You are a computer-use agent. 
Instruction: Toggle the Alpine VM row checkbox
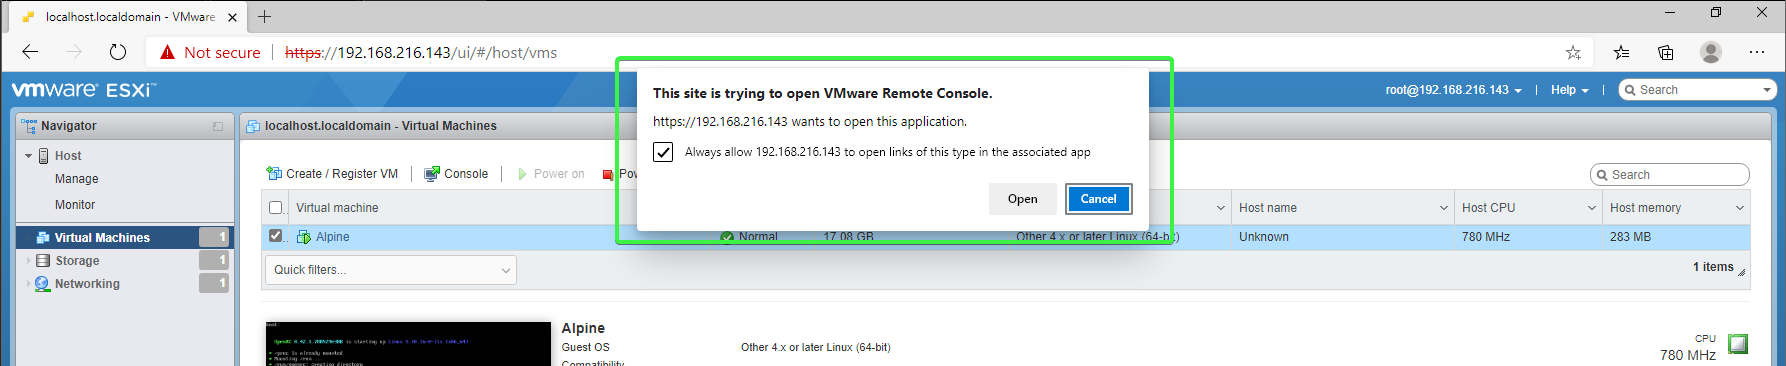tap(276, 236)
